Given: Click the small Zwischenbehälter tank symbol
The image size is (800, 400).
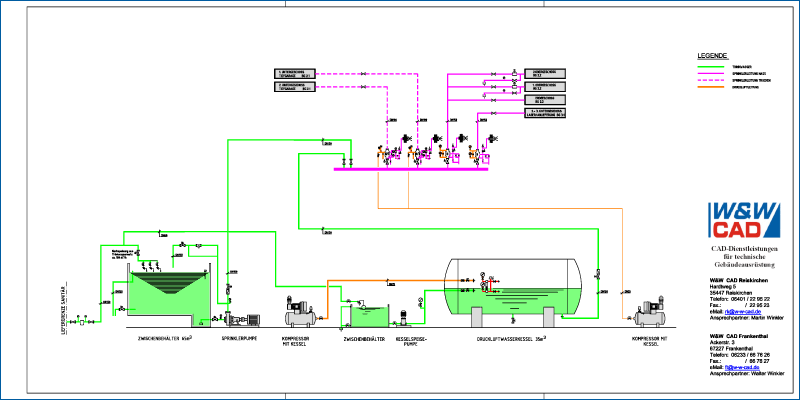Looking at the screenshot, I should click(368, 316).
